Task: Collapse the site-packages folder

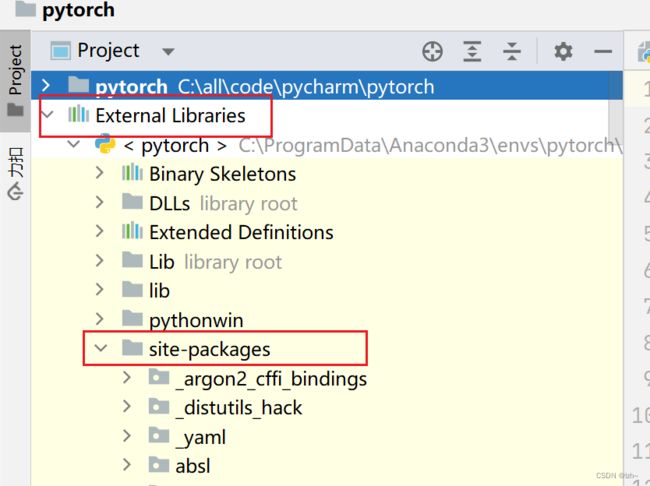Action: tap(101, 348)
